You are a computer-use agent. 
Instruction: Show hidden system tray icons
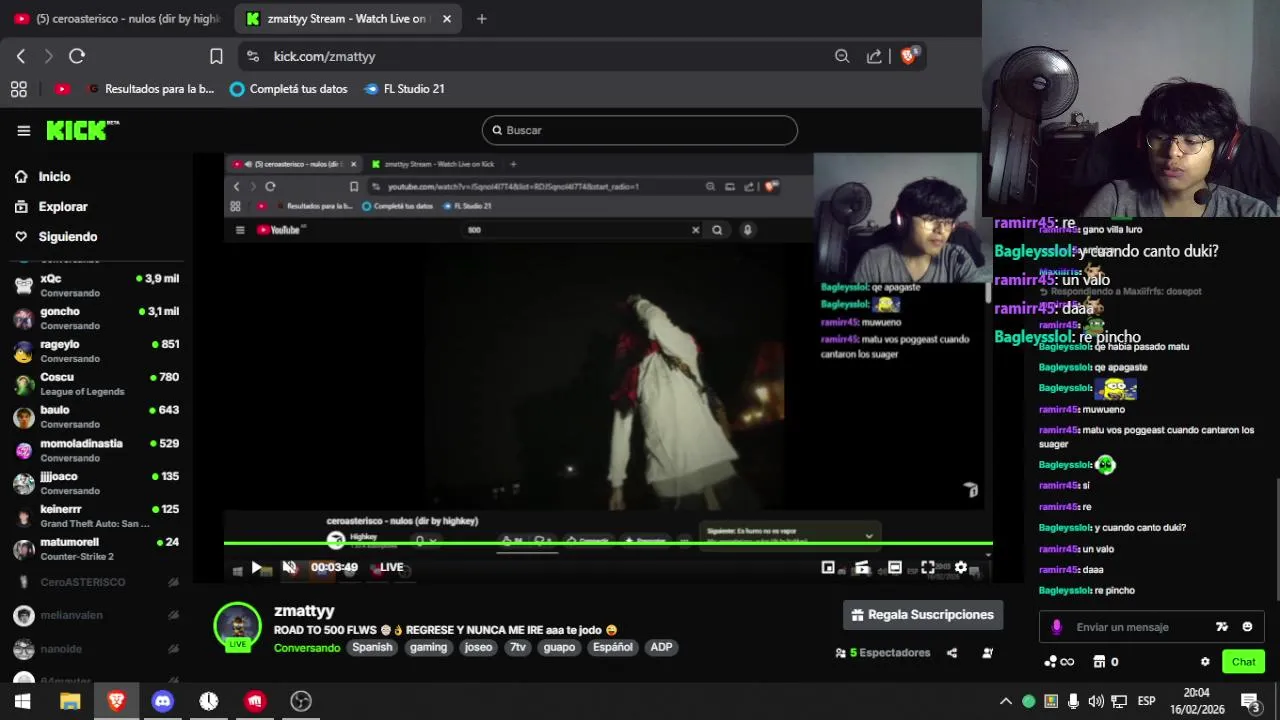1006,701
